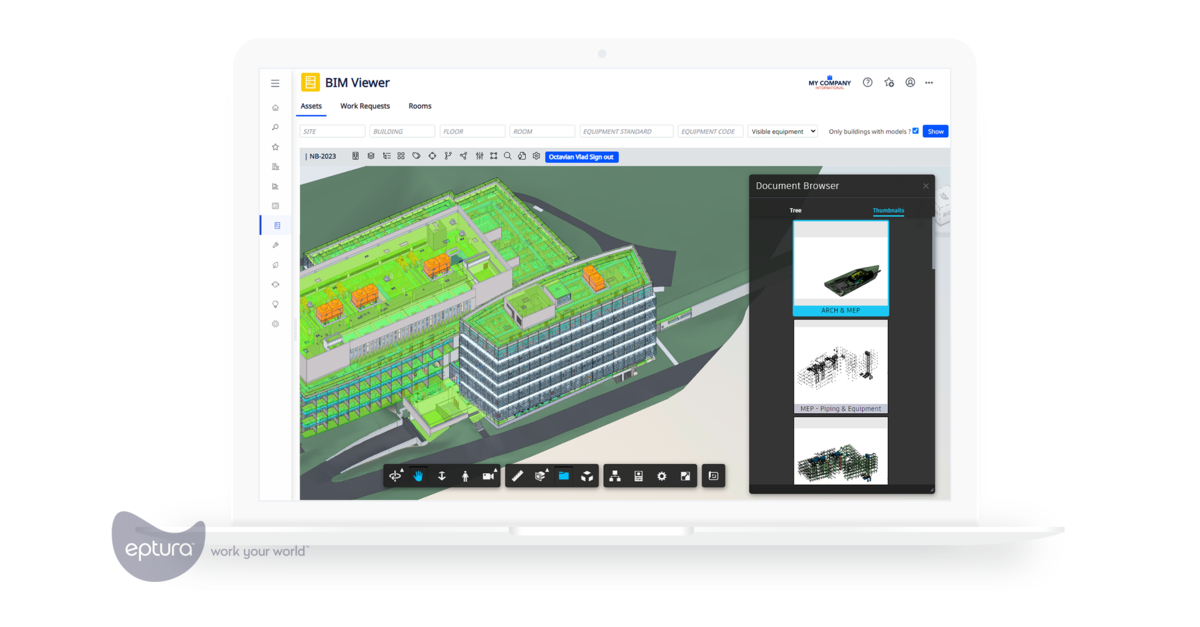Open the Camera interactions tool
The height and width of the screenshot is (627, 1200).
489,476
